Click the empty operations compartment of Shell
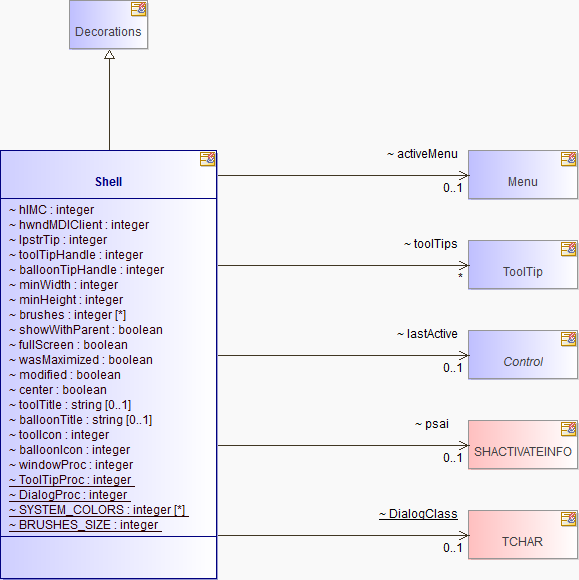The image size is (579, 580). pos(108,557)
